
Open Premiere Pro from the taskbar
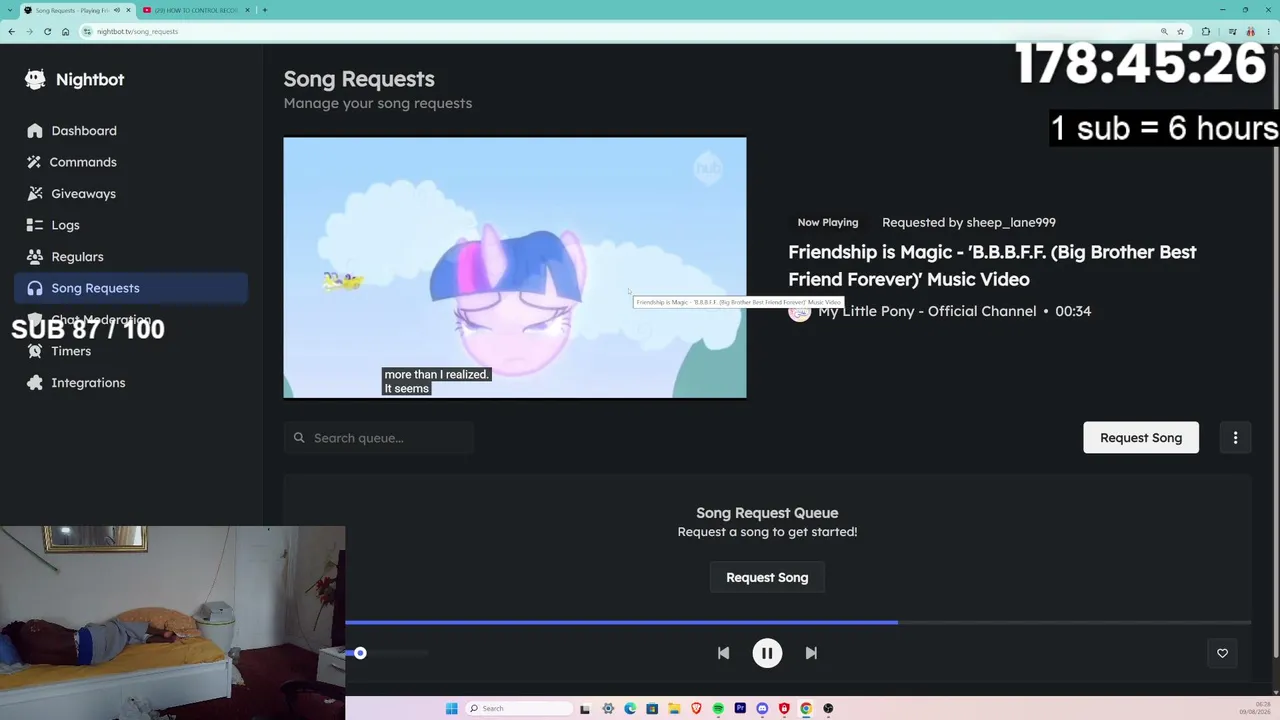[740, 709]
